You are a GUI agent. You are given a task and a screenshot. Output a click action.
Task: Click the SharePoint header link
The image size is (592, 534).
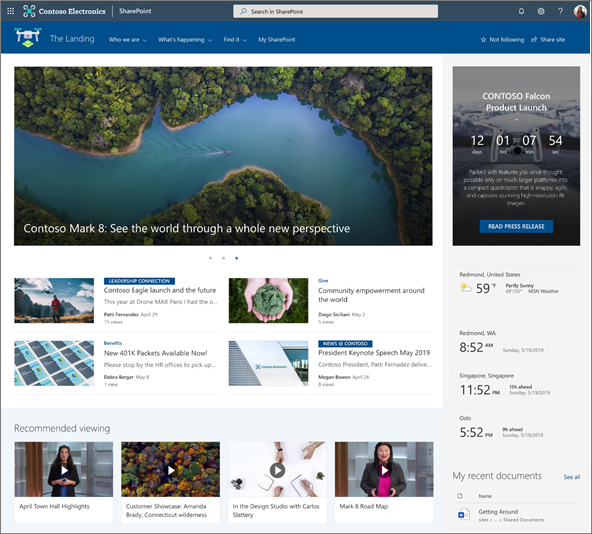coord(135,11)
